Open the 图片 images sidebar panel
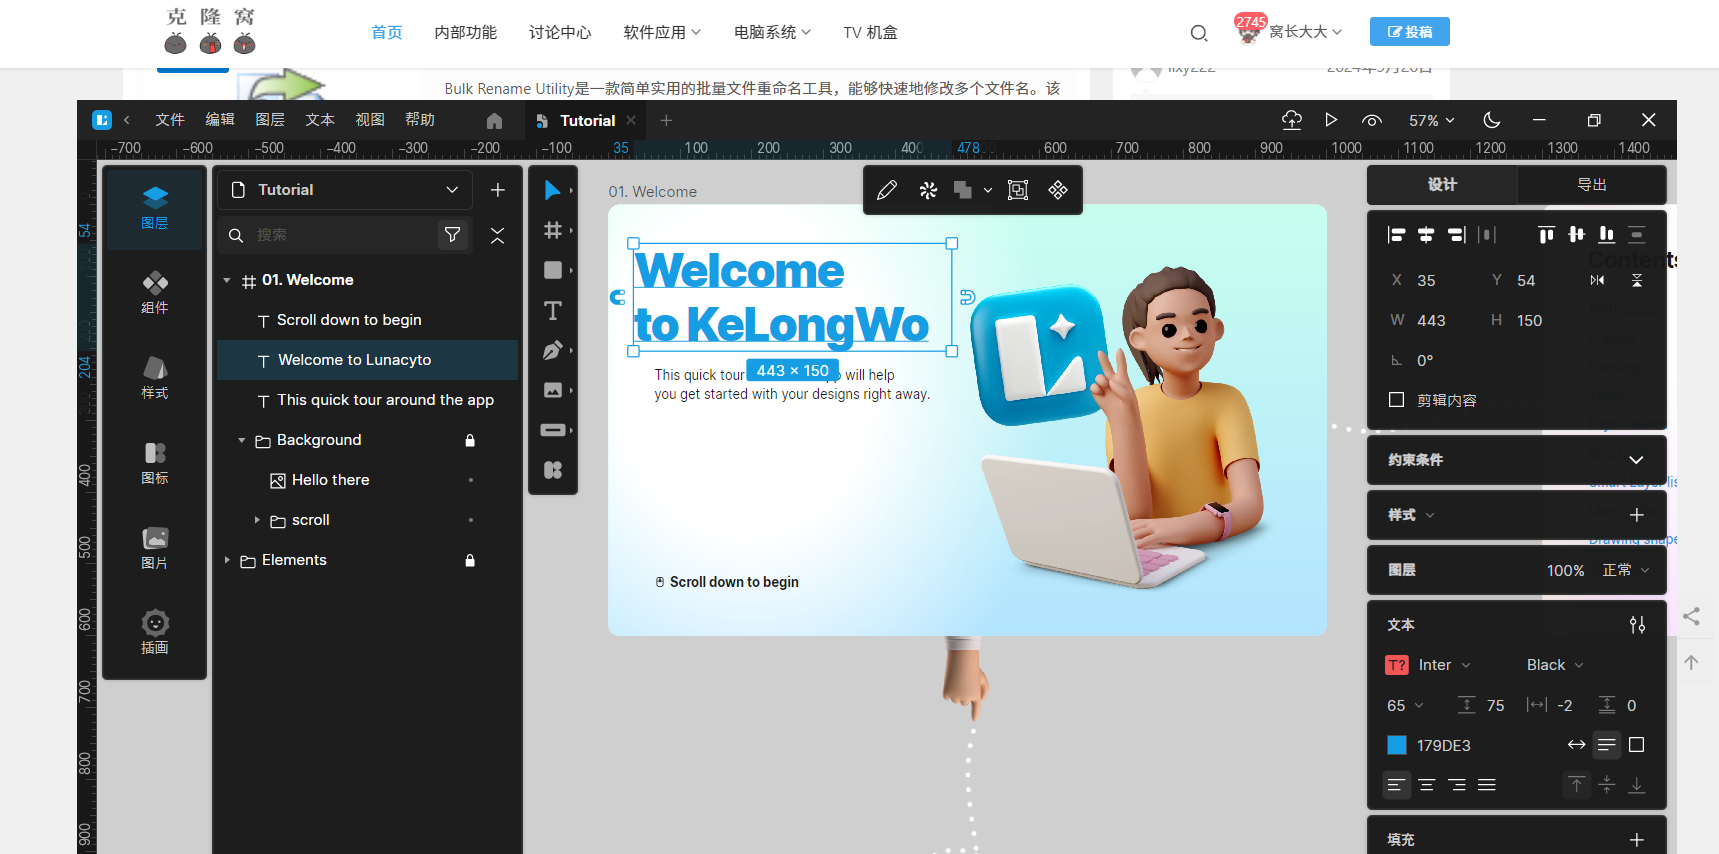 (155, 548)
